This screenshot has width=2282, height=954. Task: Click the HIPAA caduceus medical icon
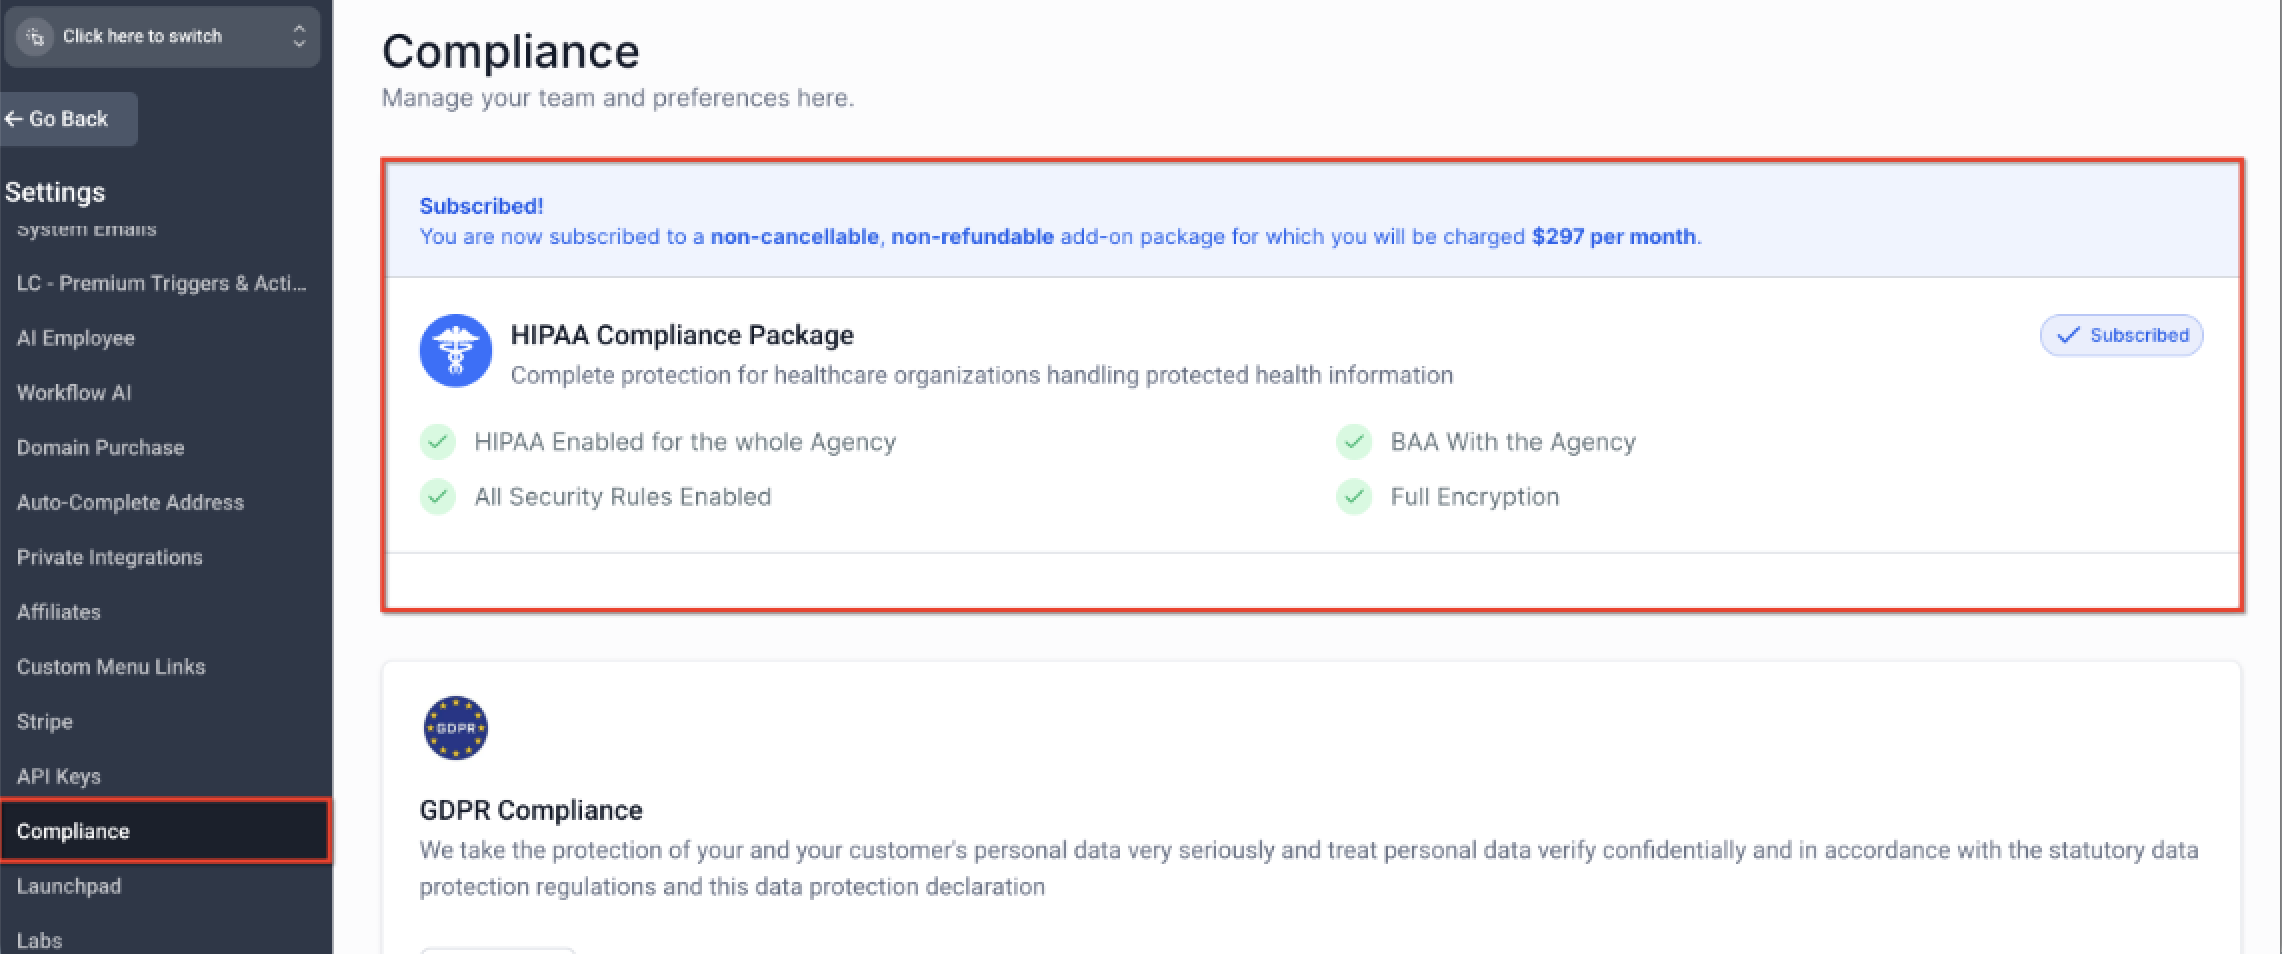[x=455, y=351]
